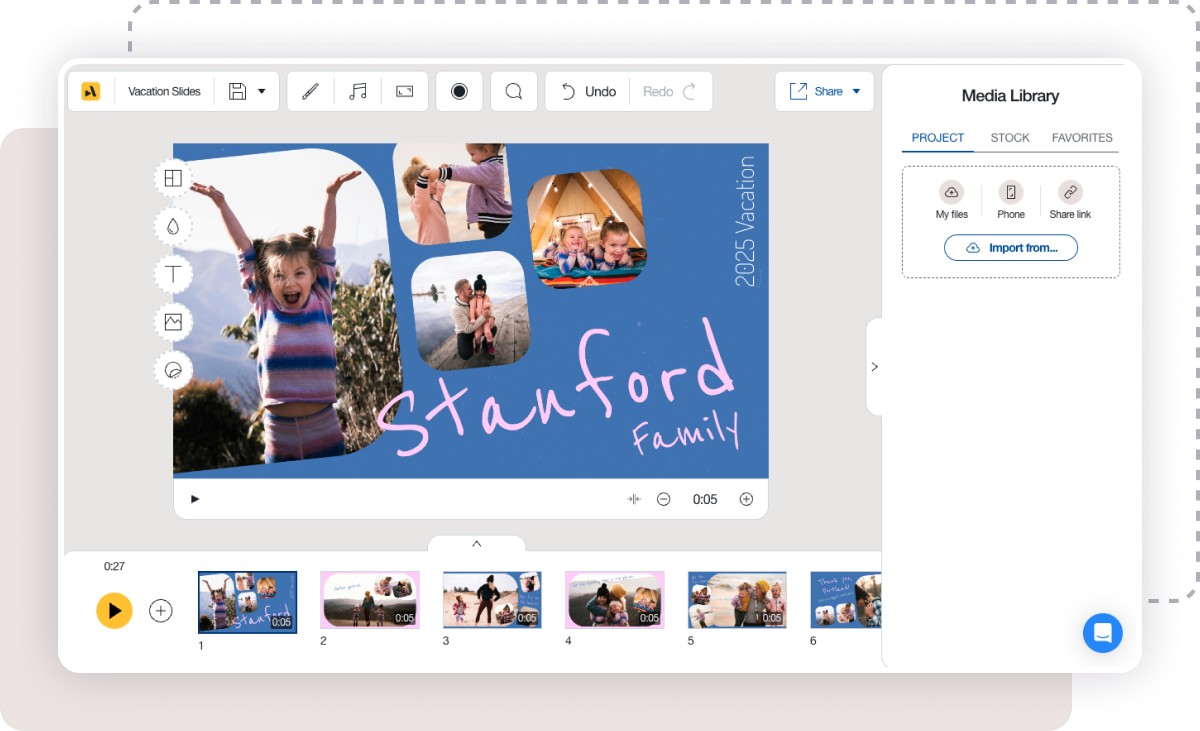Click the record button in the toolbar
1200x731 pixels.
(459, 91)
